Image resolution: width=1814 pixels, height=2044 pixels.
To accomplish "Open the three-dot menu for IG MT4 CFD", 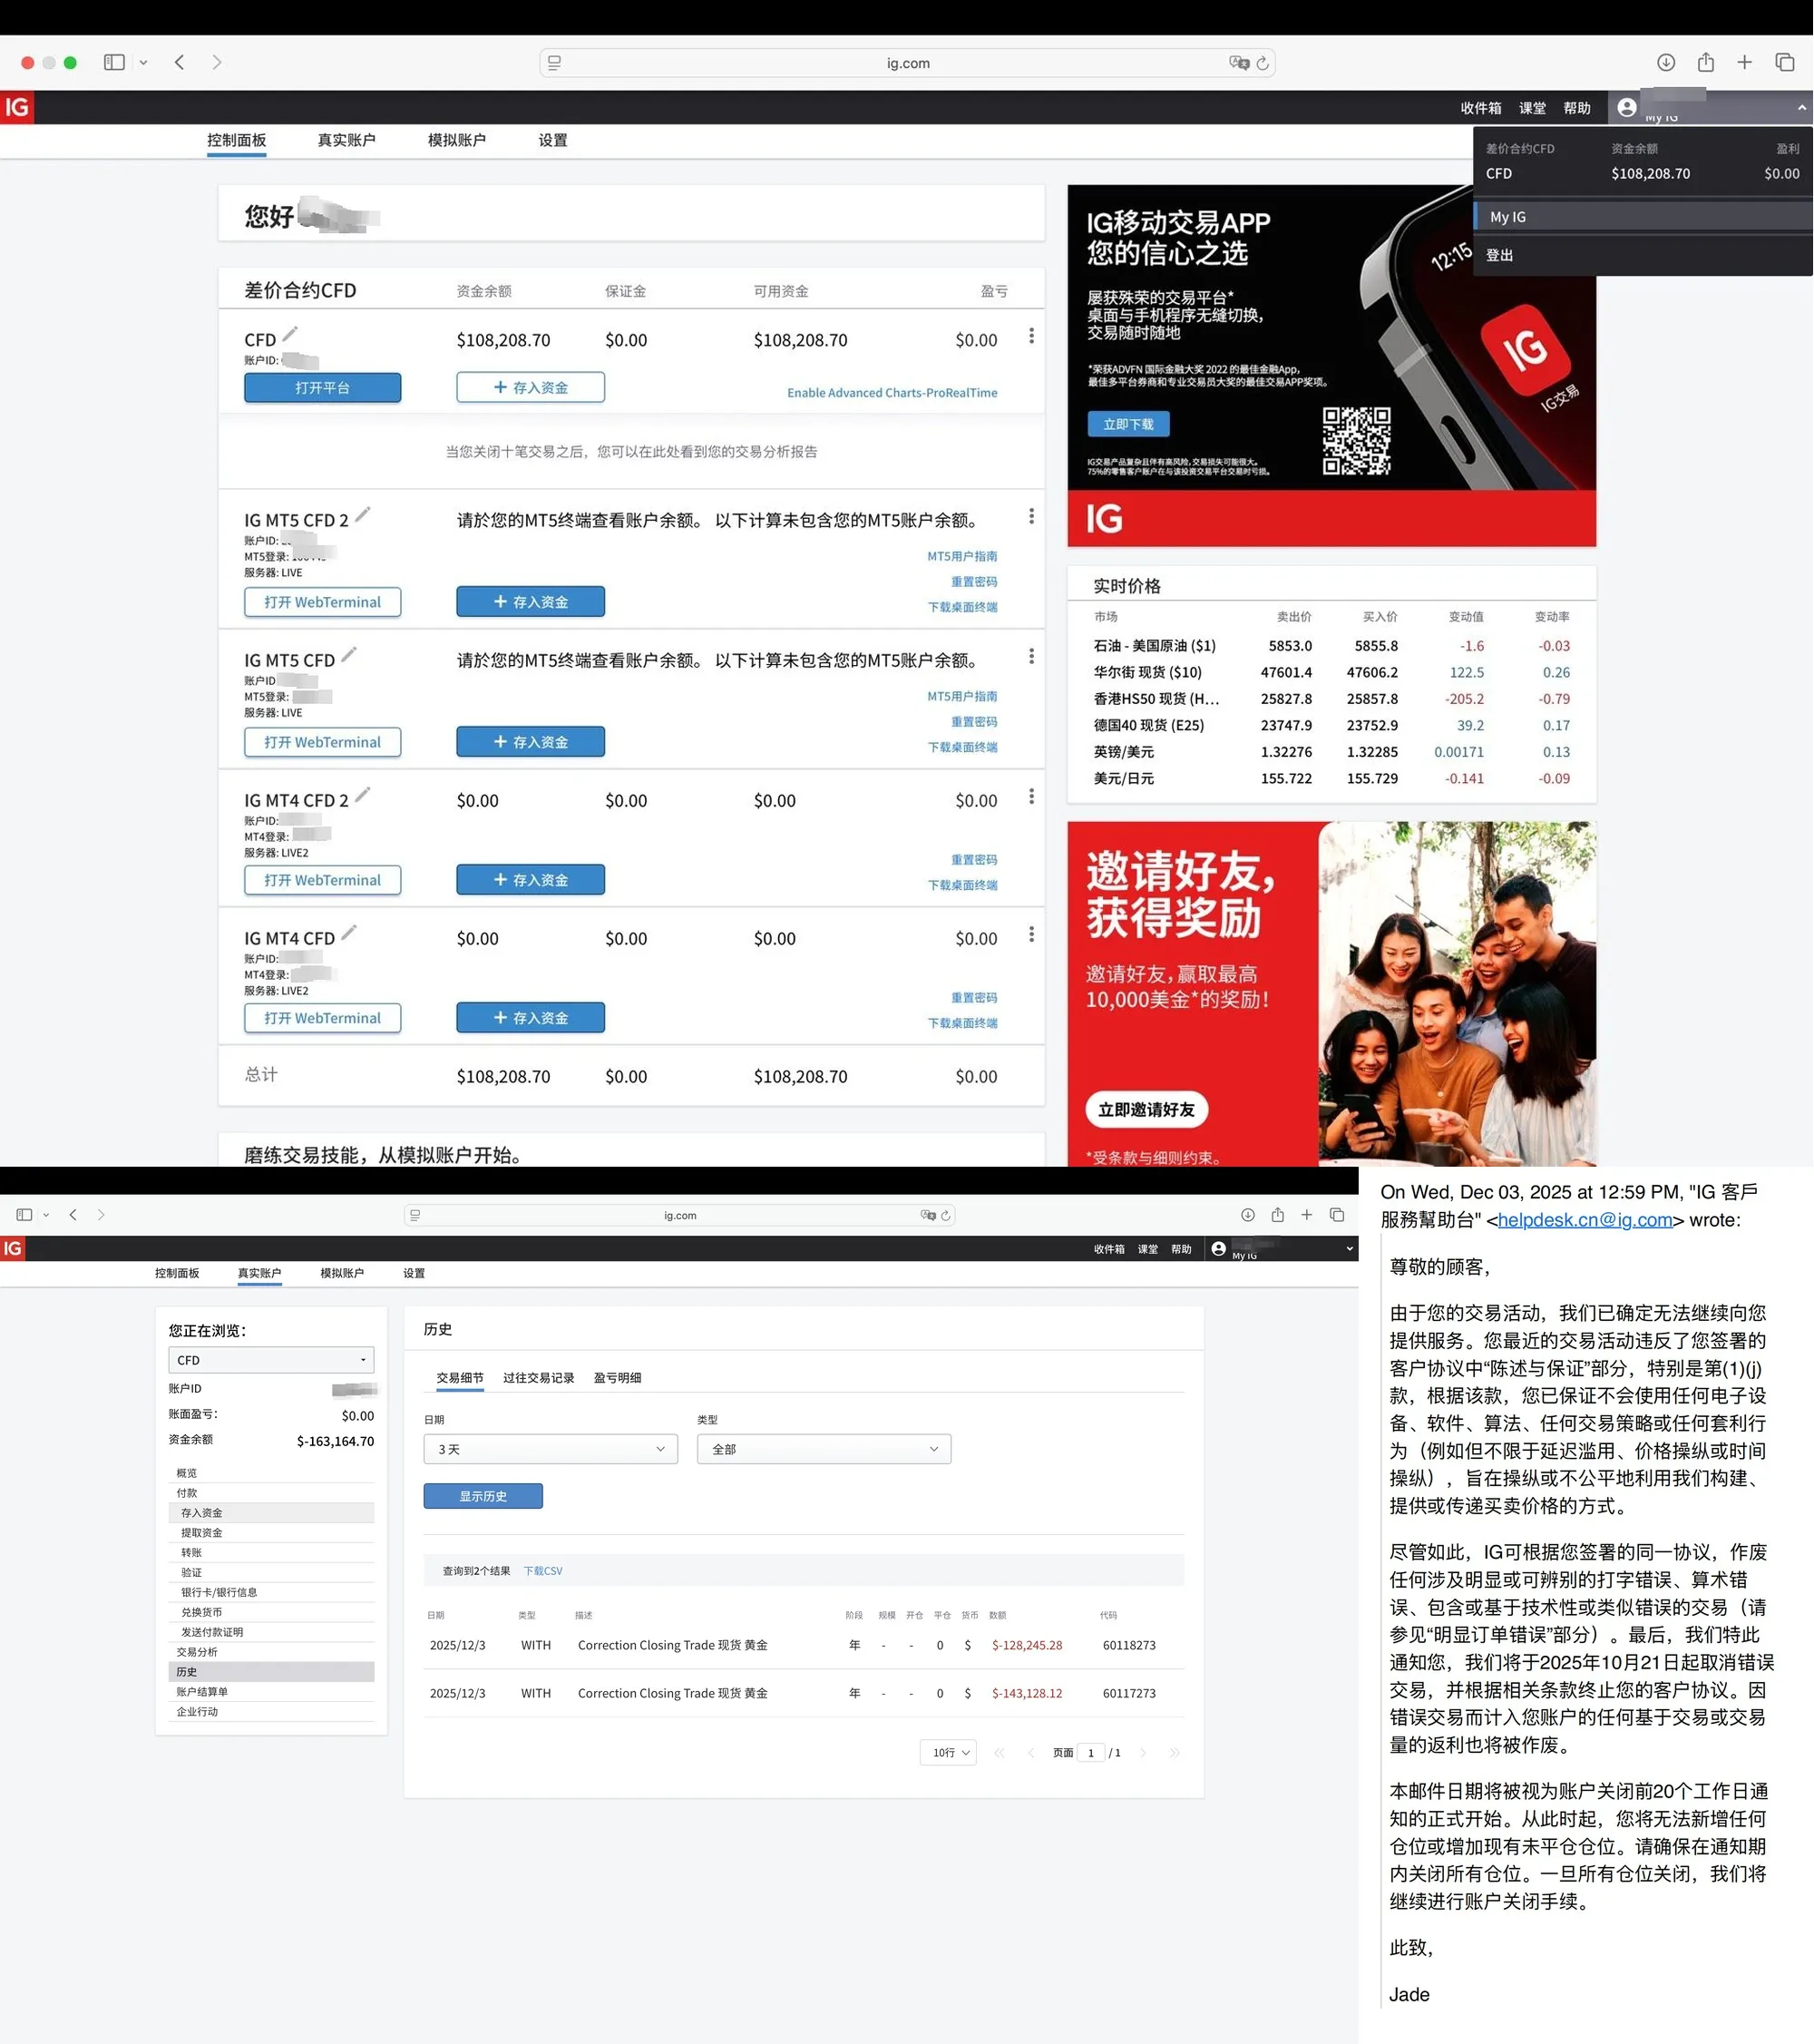I will coord(1031,934).
